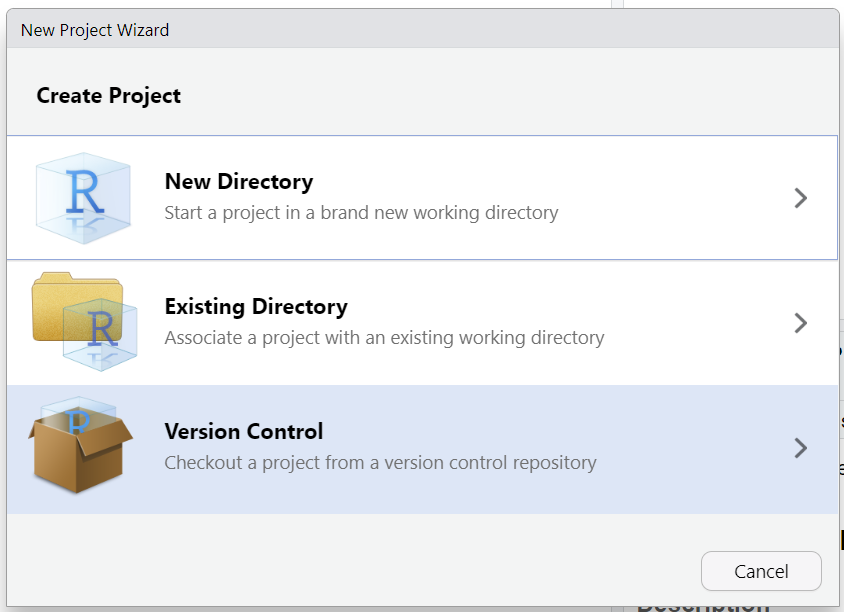Click the Create Project heading
The width and height of the screenshot is (844, 612).
click(x=109, y=96)
